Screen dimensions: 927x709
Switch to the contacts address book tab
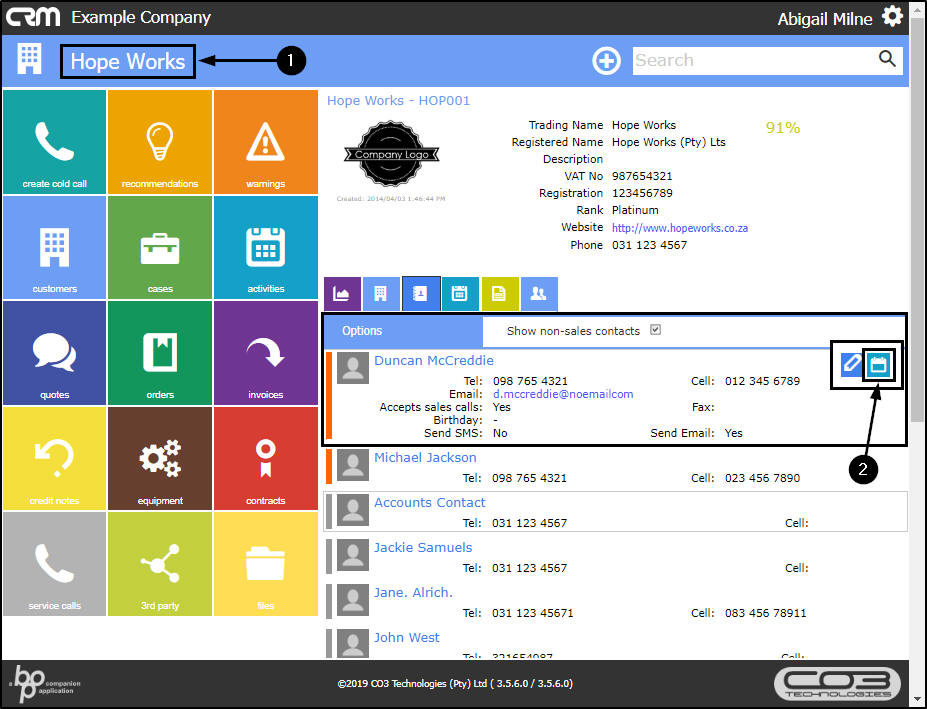pos(420,293)
